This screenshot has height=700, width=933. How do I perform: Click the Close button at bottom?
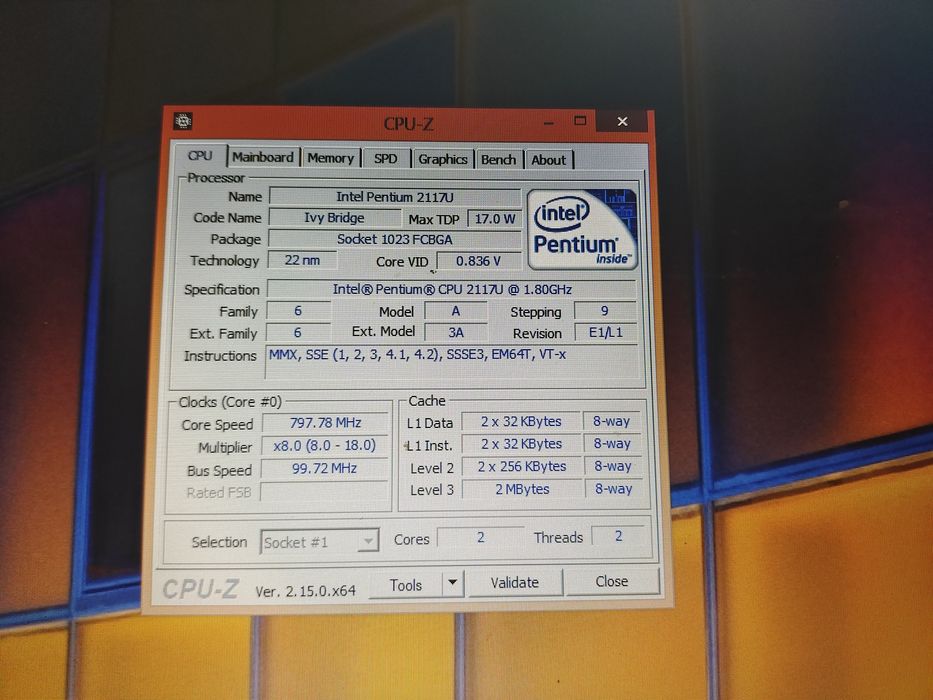[x=612, y=581]
